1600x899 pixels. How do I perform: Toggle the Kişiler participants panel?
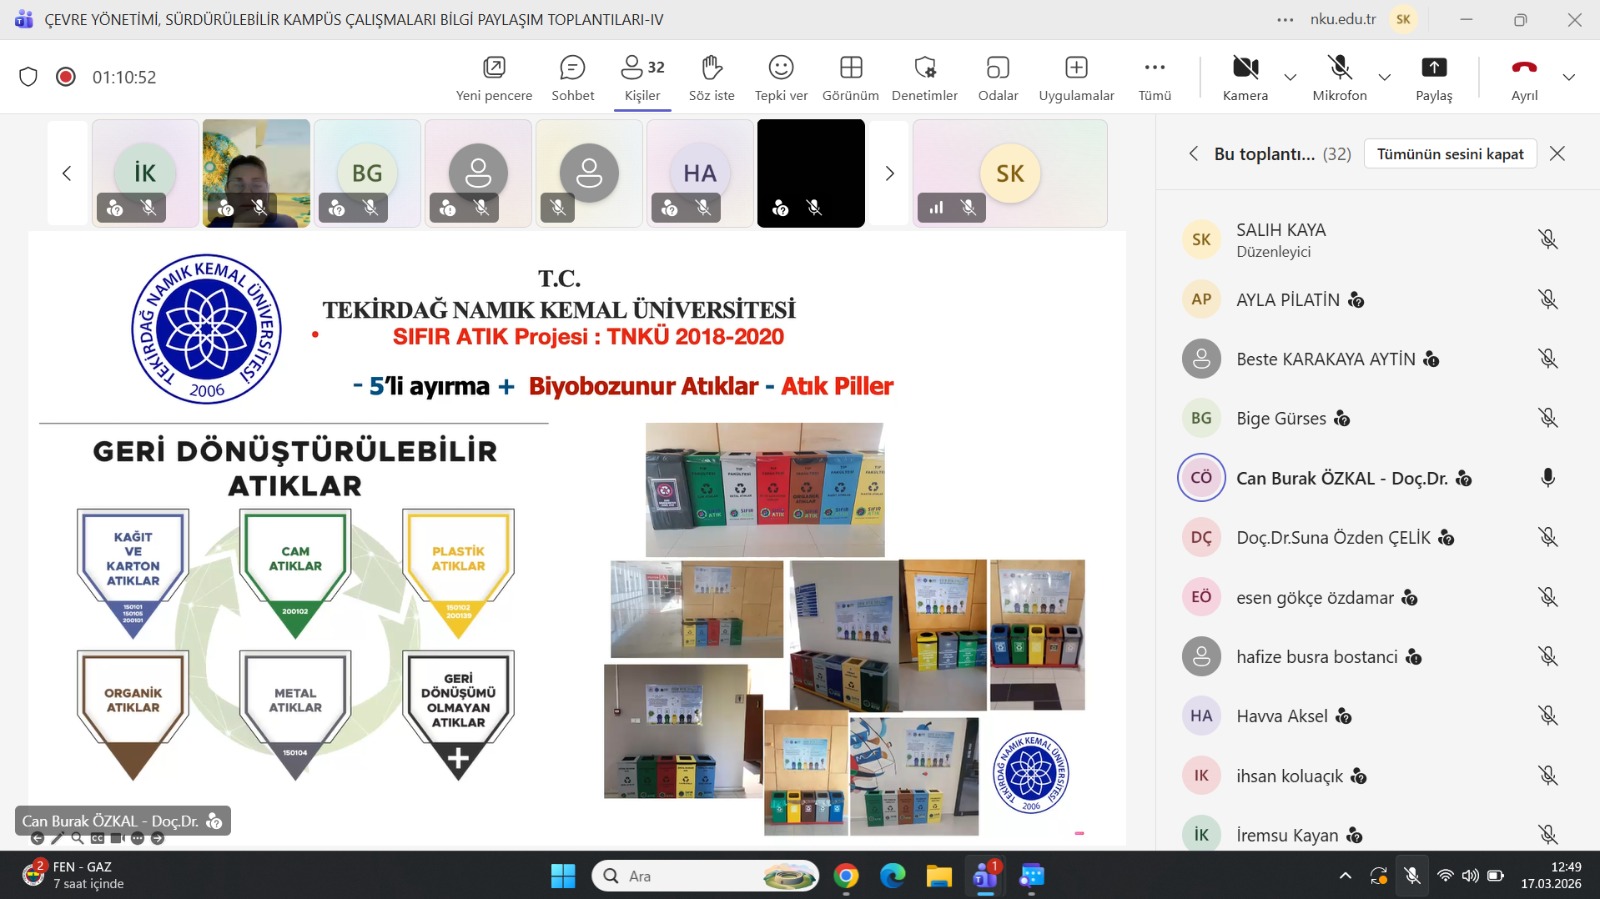(x=642, y=78)
